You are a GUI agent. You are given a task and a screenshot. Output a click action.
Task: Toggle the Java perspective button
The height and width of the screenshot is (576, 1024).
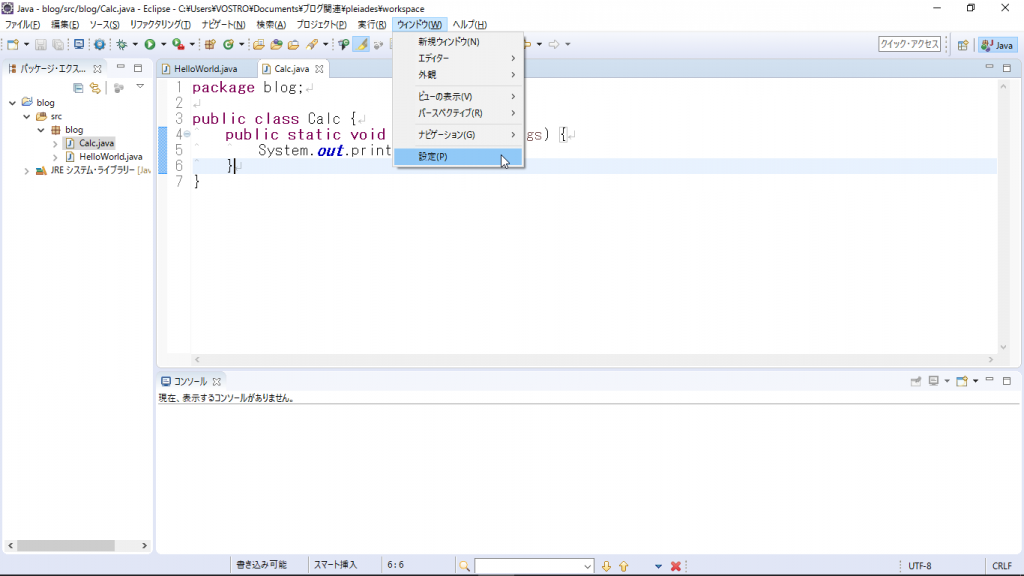[x=997, y=45]
